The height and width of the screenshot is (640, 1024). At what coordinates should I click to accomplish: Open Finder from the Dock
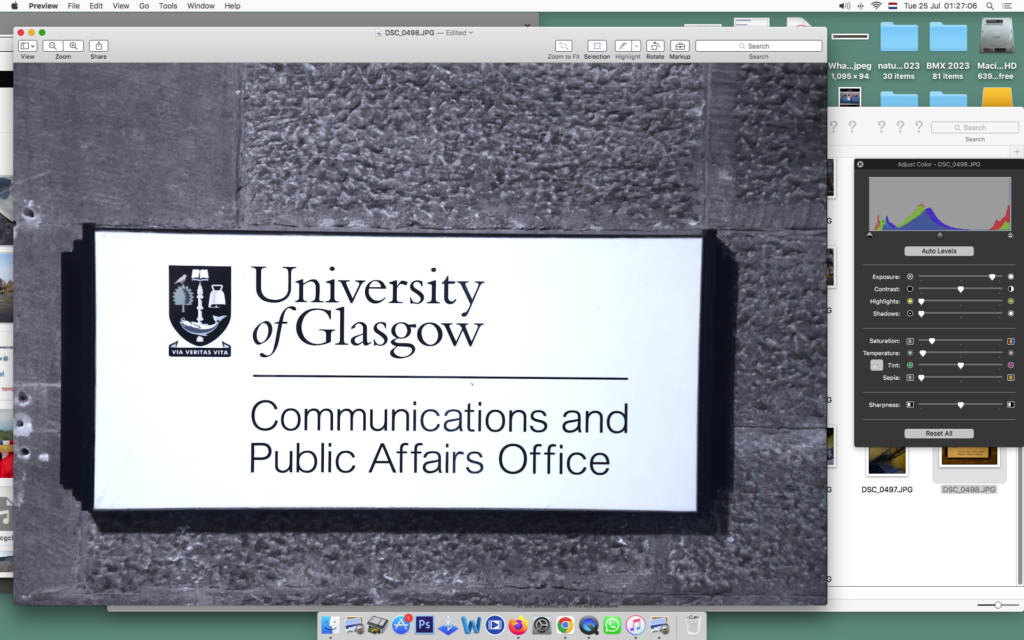click(330, 625)
